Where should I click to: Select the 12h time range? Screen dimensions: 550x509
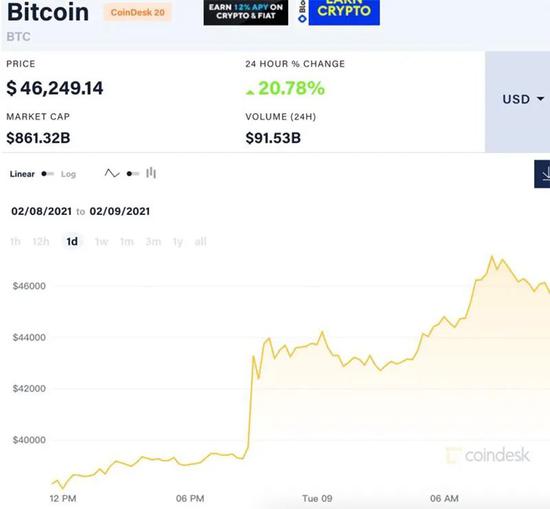[x=41, y=242]
